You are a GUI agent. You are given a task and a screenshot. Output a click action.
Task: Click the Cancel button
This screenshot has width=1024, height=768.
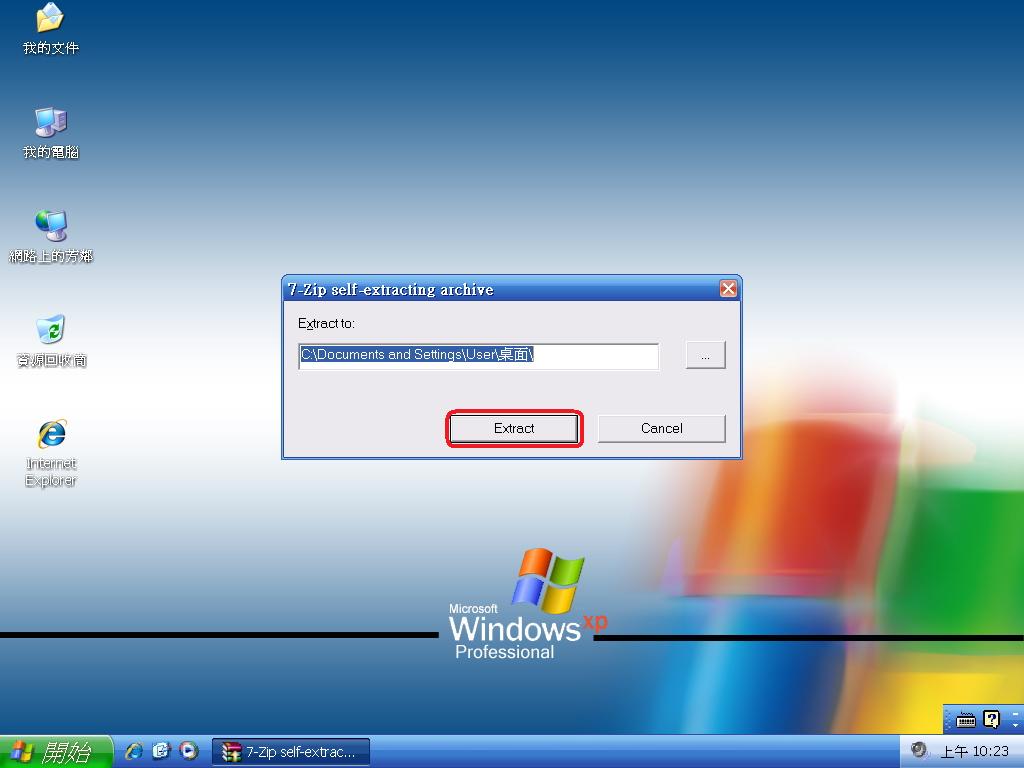(x=661, y=428)
